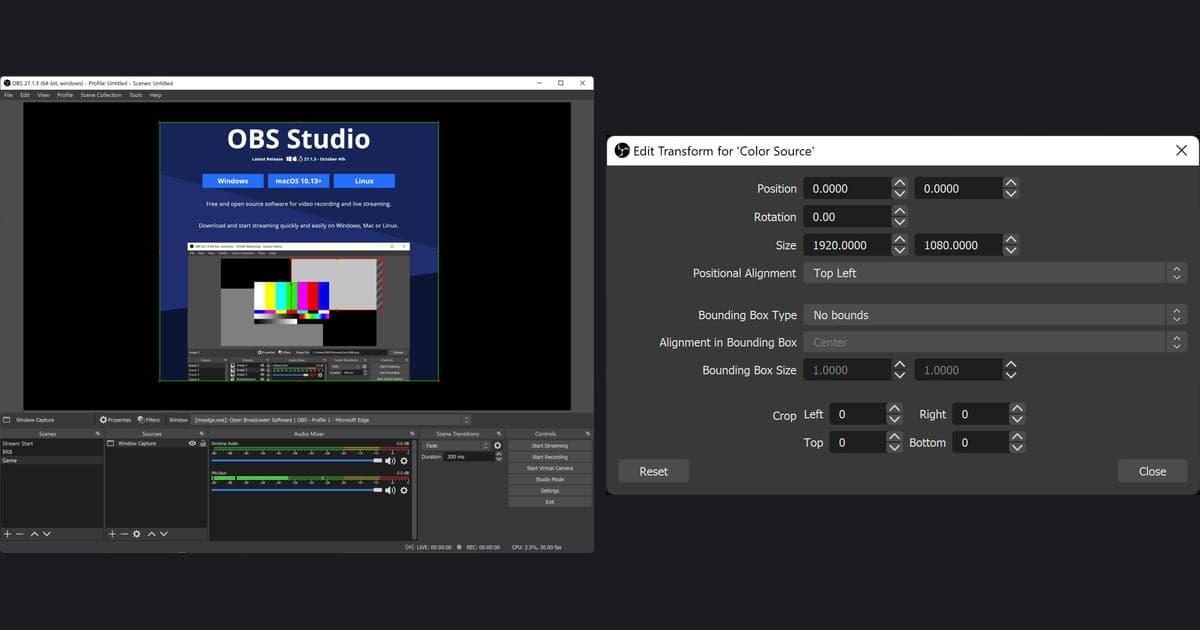
Task: Enable Studio Mode in Controls
Action: point(550,479)
